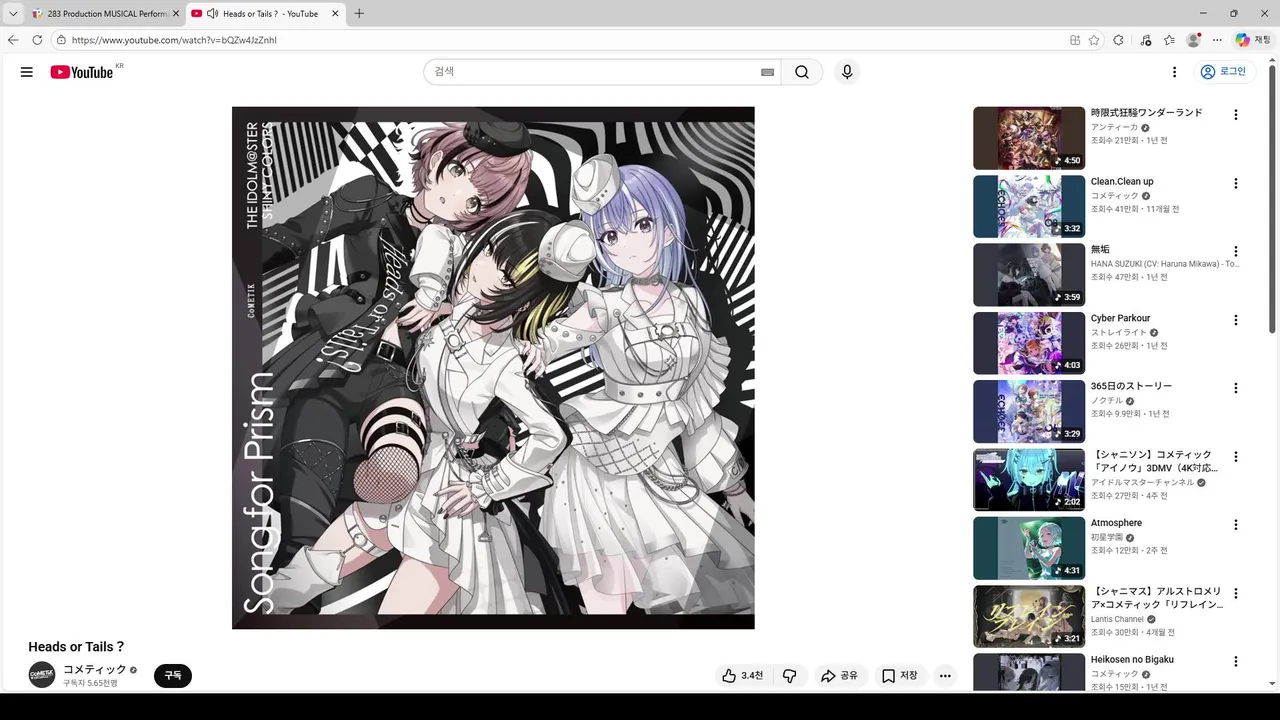
Task: Open options menu for Clean.Clean up
Action: pyautogui.click(x=1236, y=183)
